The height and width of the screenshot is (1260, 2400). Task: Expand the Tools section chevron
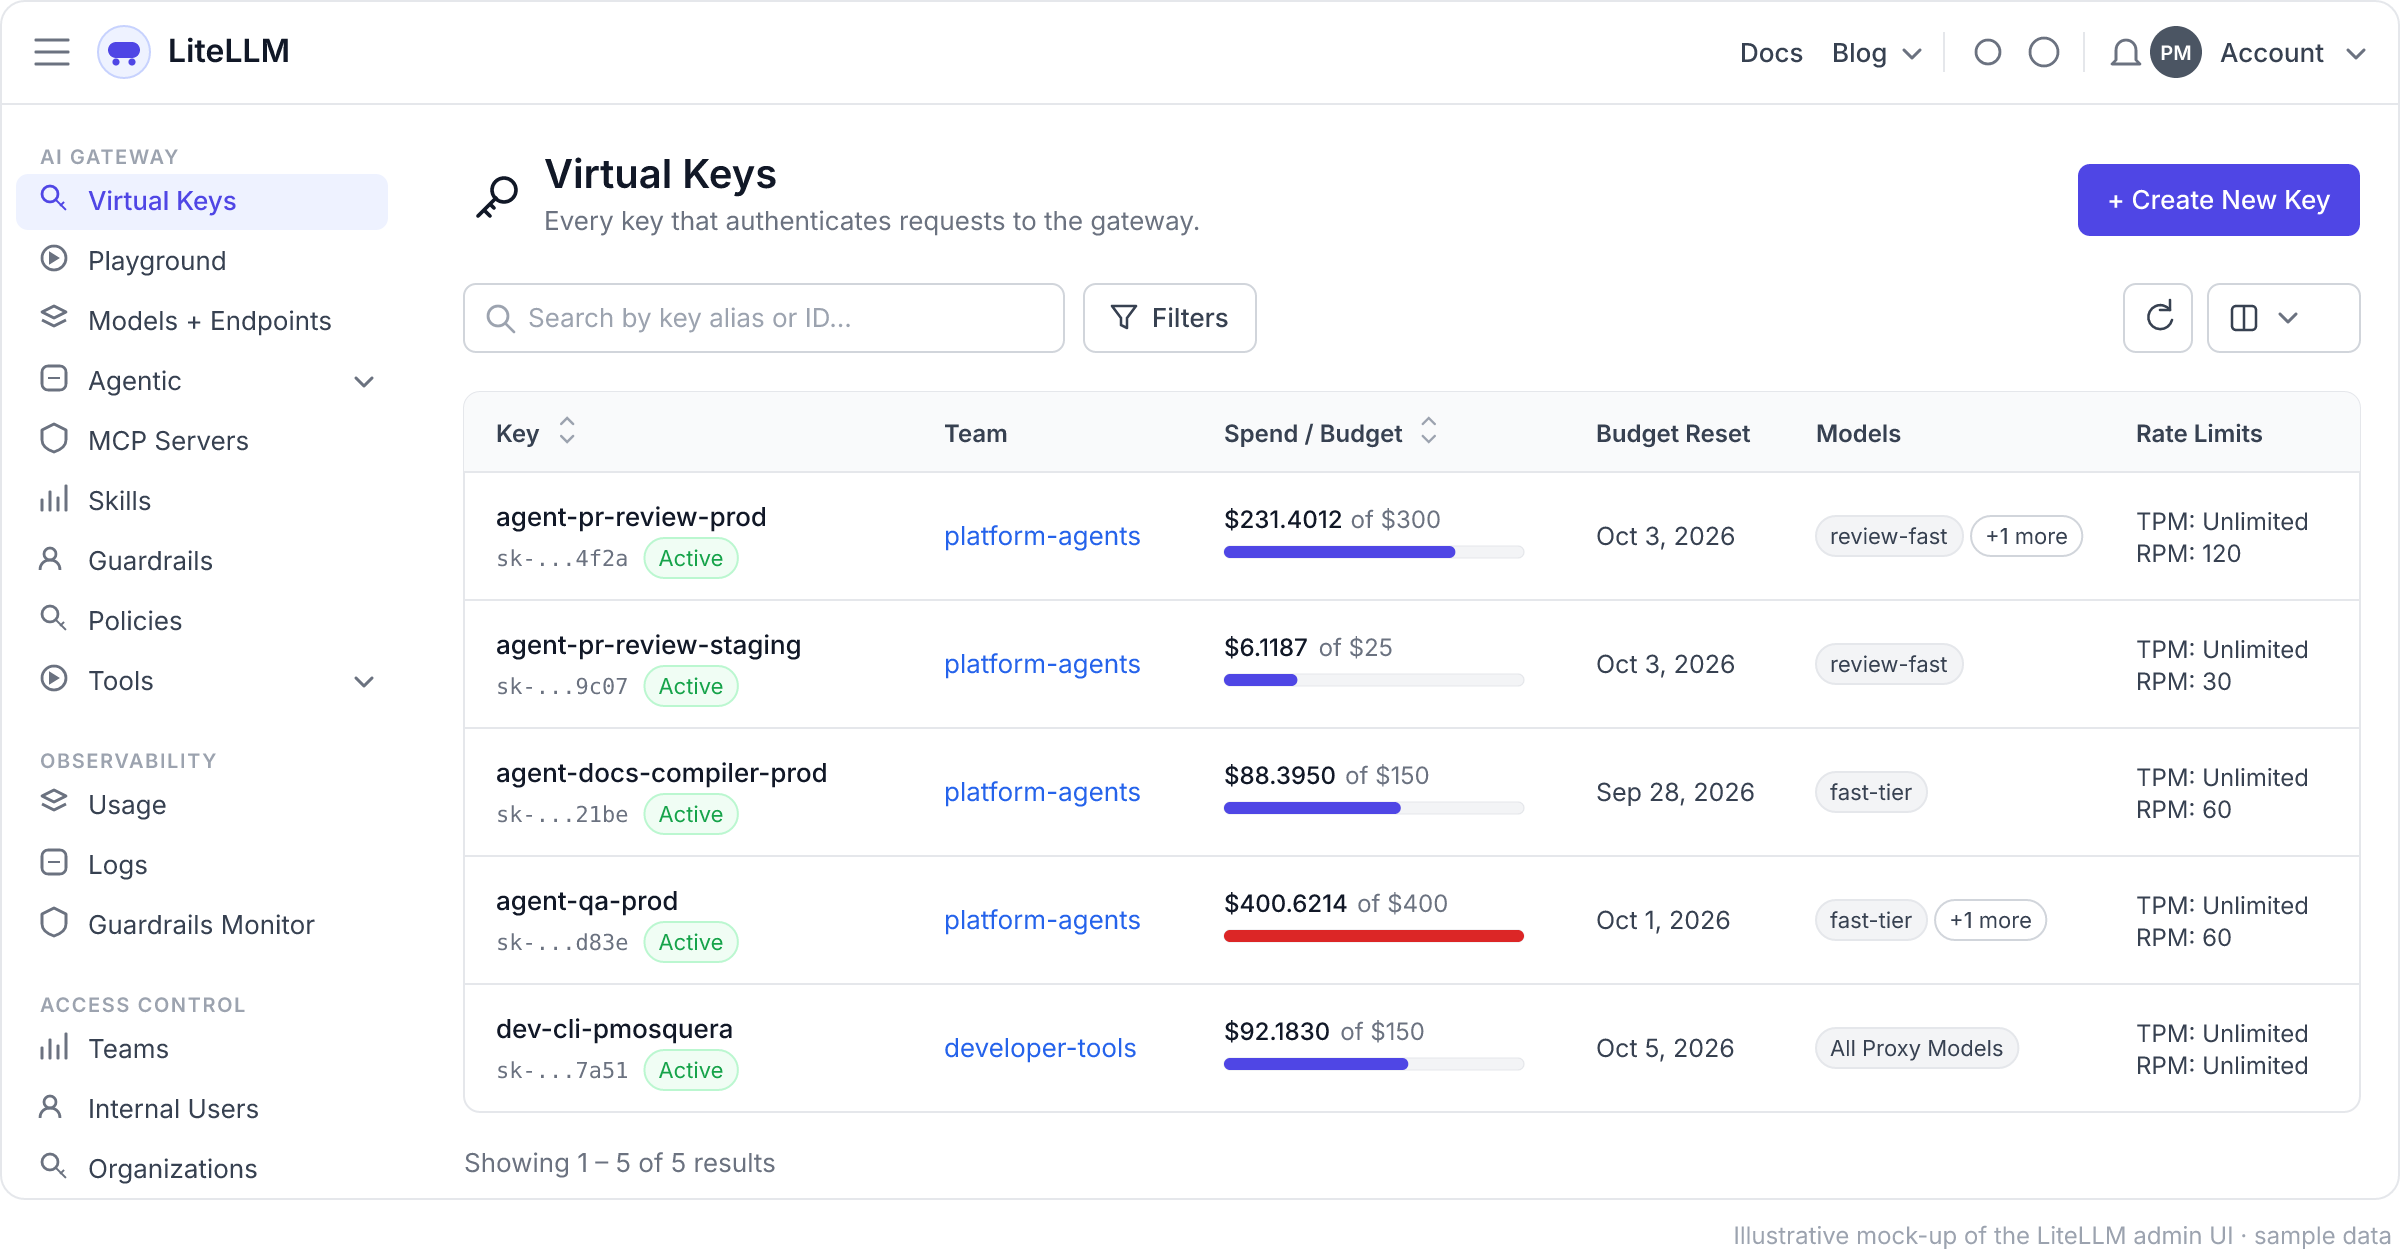(364, 681)
